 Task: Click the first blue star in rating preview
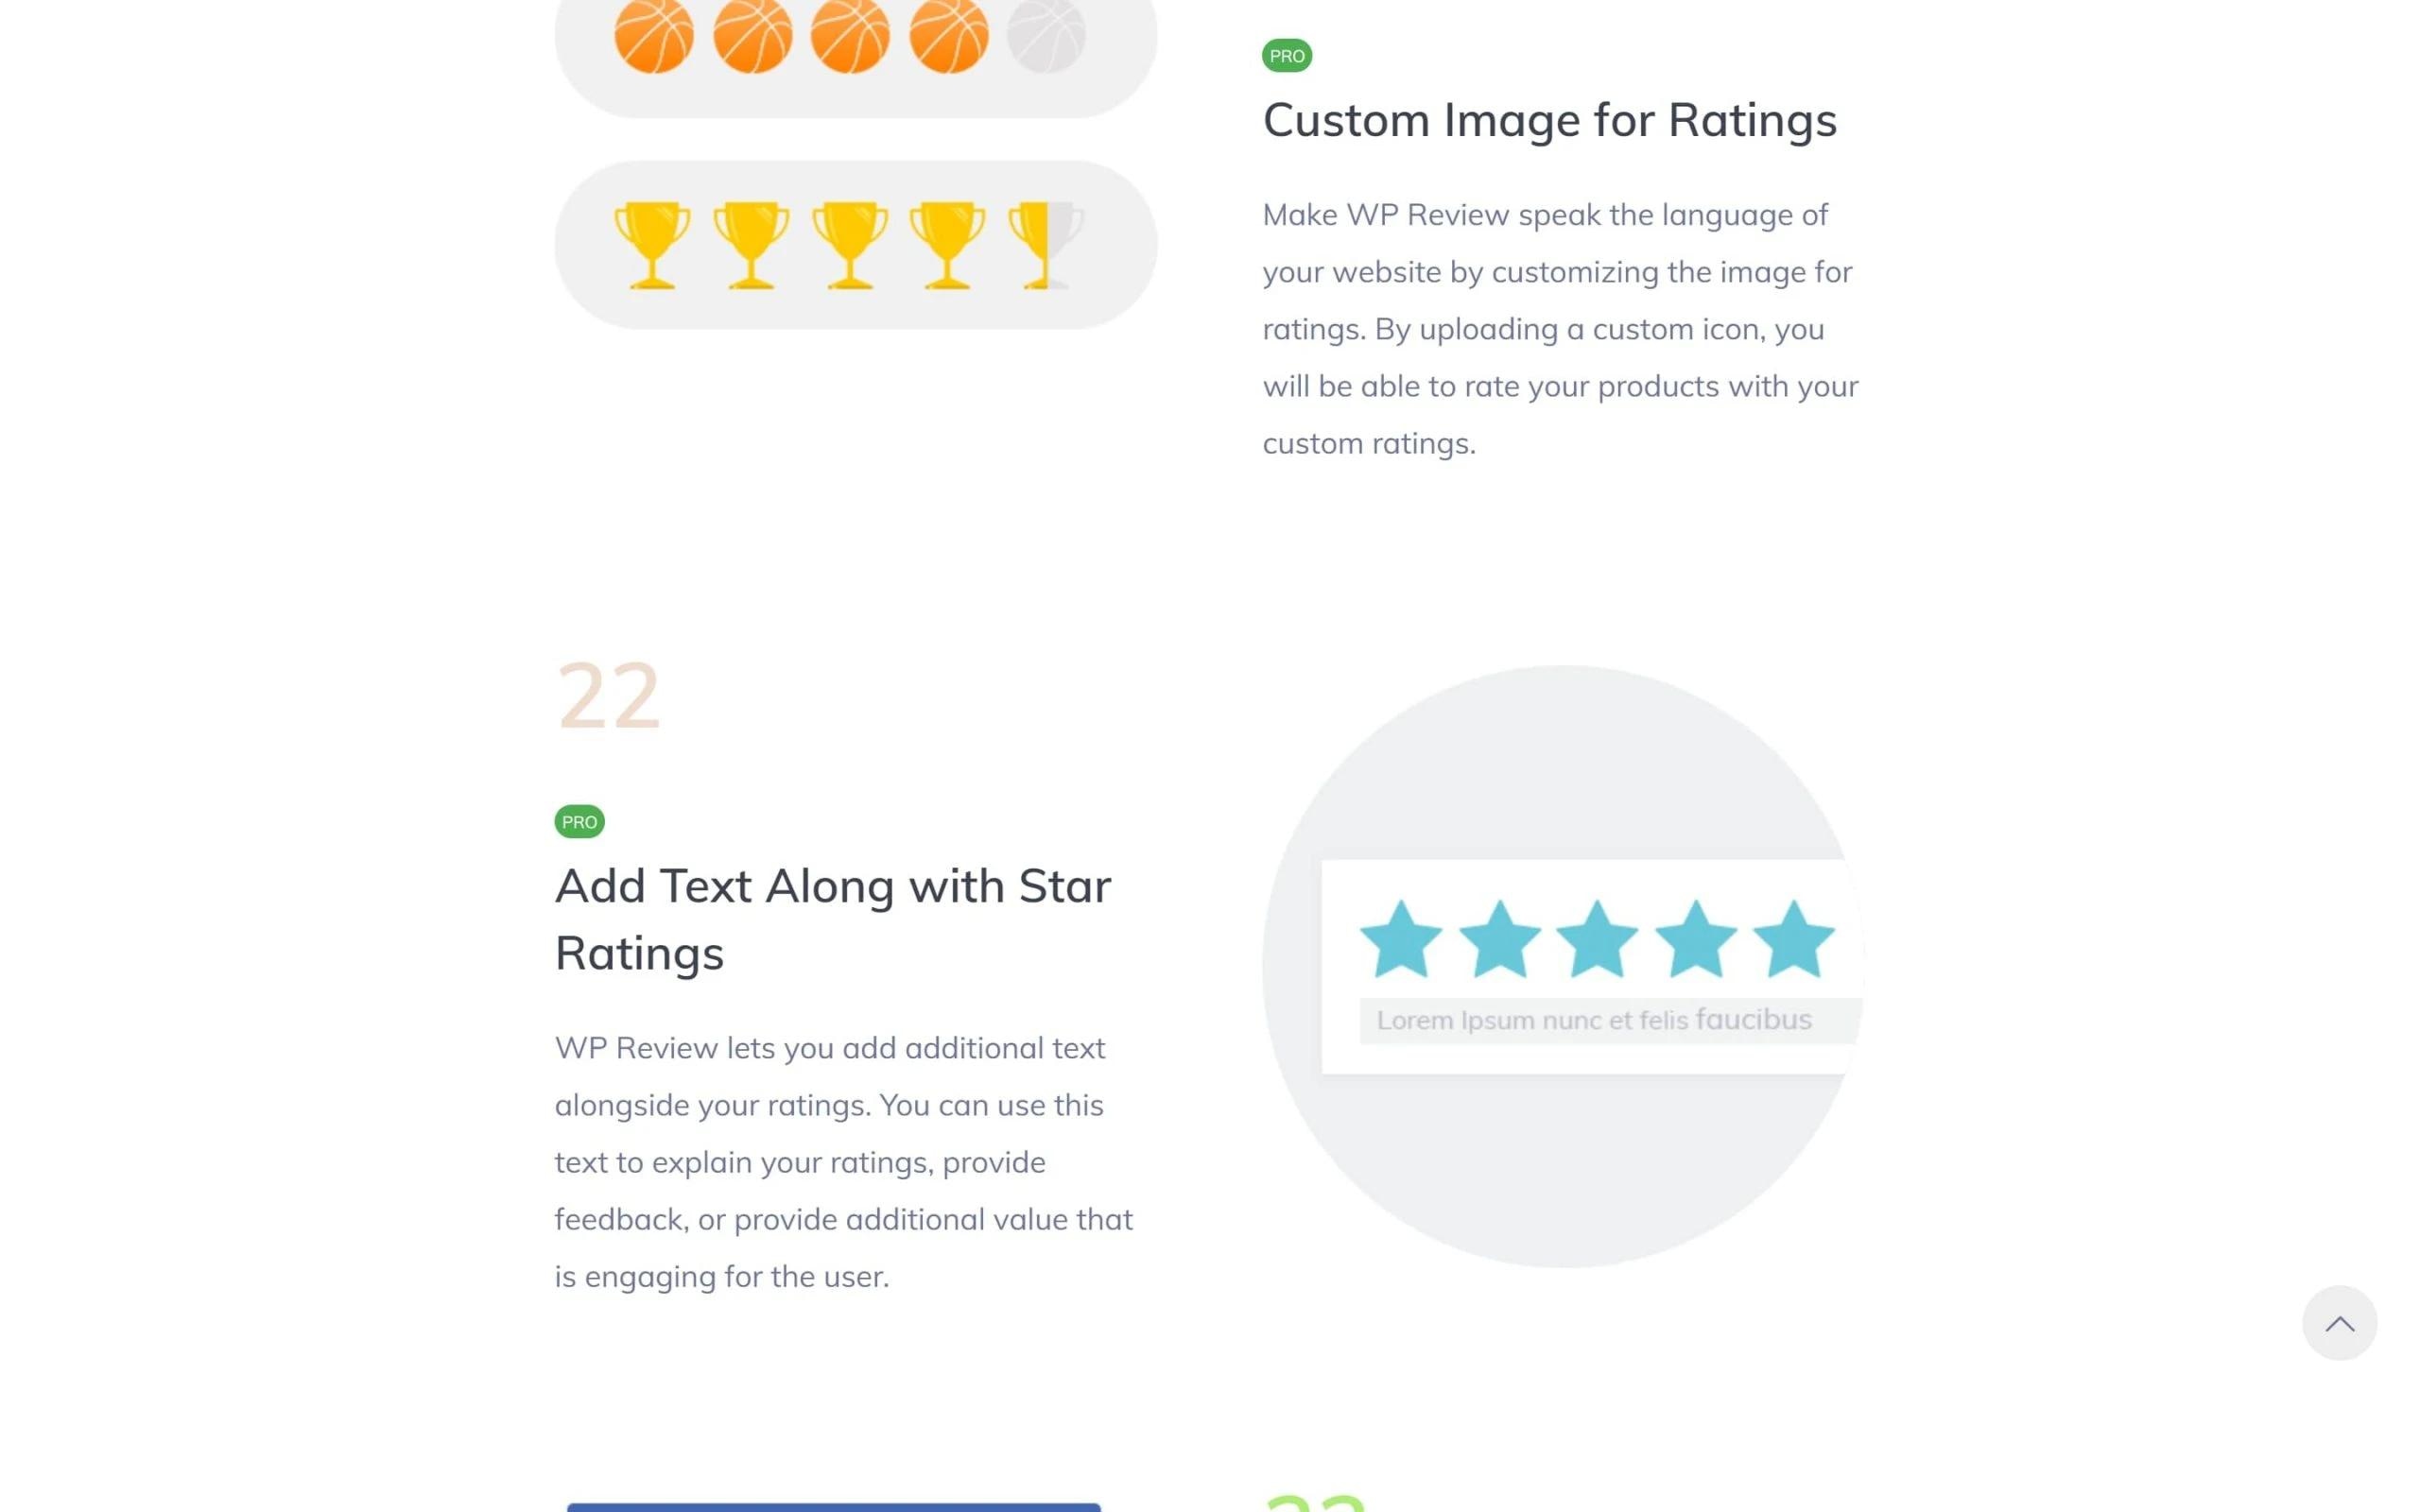pyautogui.click(x=1400, y=939)
